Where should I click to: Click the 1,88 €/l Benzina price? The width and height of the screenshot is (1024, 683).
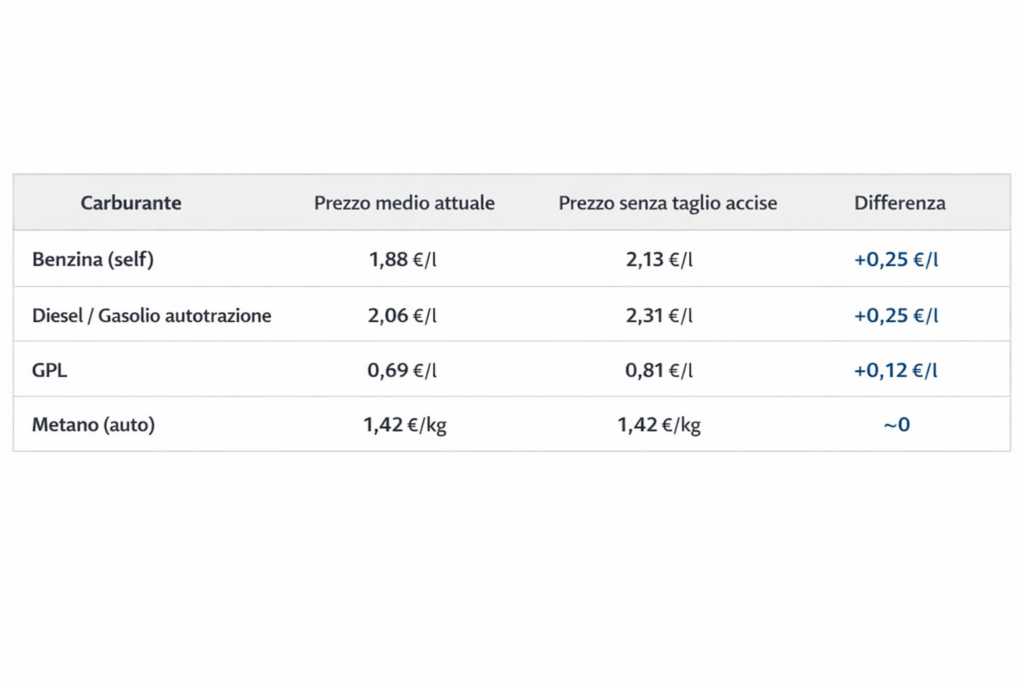pyautogui.click(x=403, y=260)
